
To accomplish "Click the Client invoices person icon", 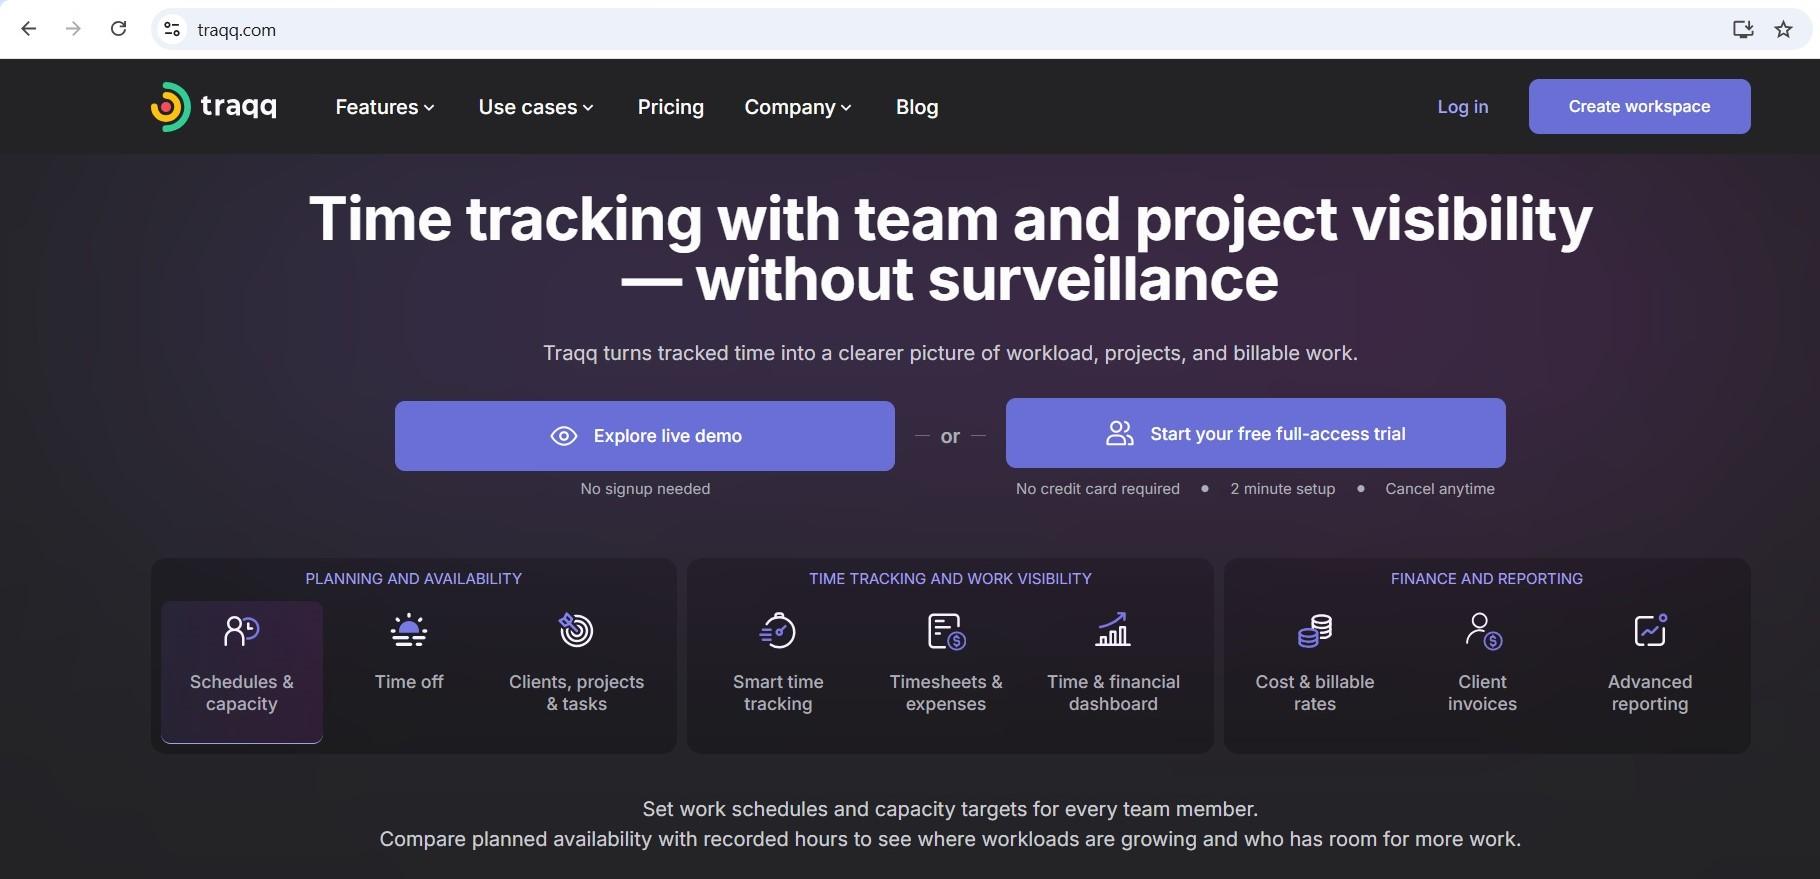I will coord(1482,631).
